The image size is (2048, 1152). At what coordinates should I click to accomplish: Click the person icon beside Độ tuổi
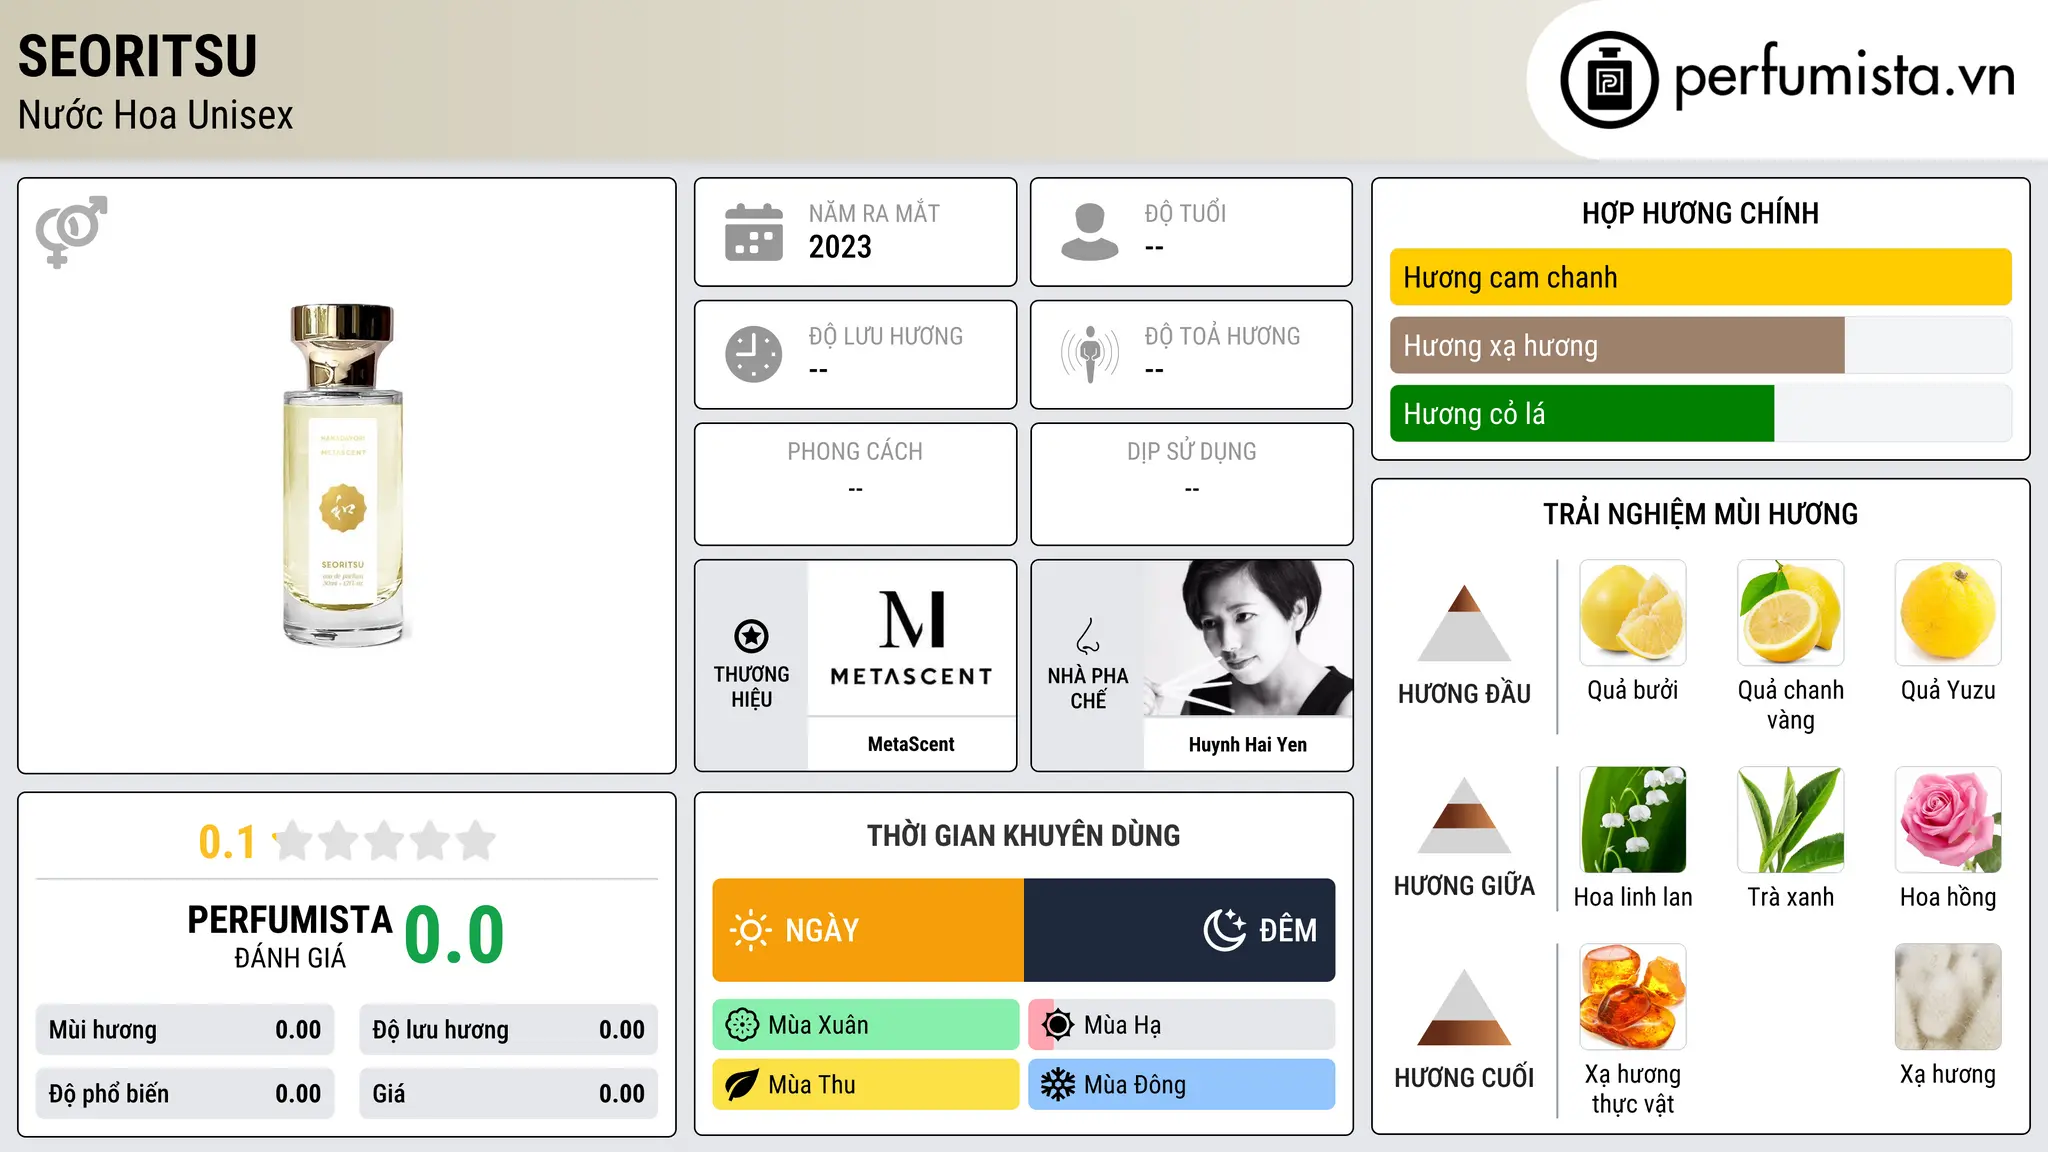(1090, 232)
